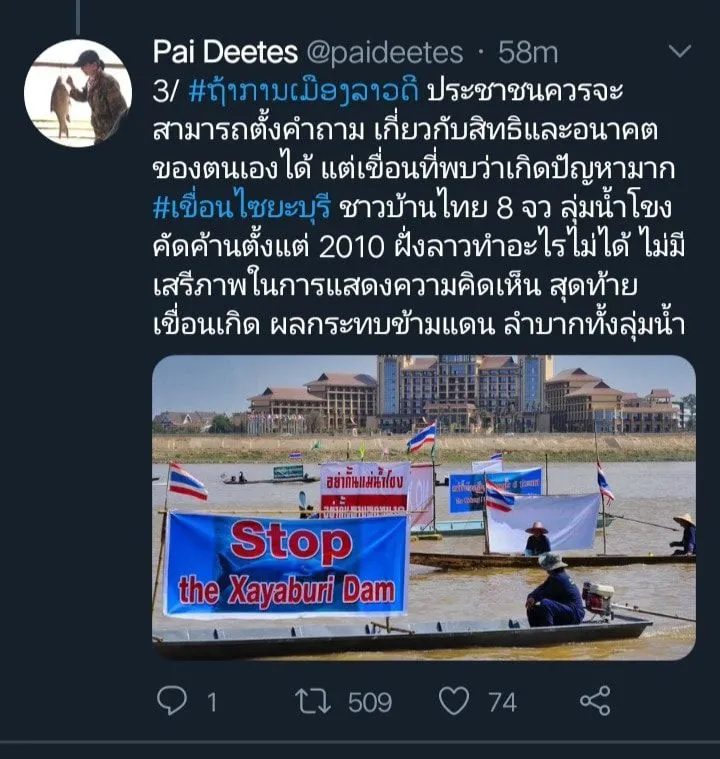This screenshot has width=720, height=759.
Task: Open the Pai Deetes display name
Action: point(225,52)
